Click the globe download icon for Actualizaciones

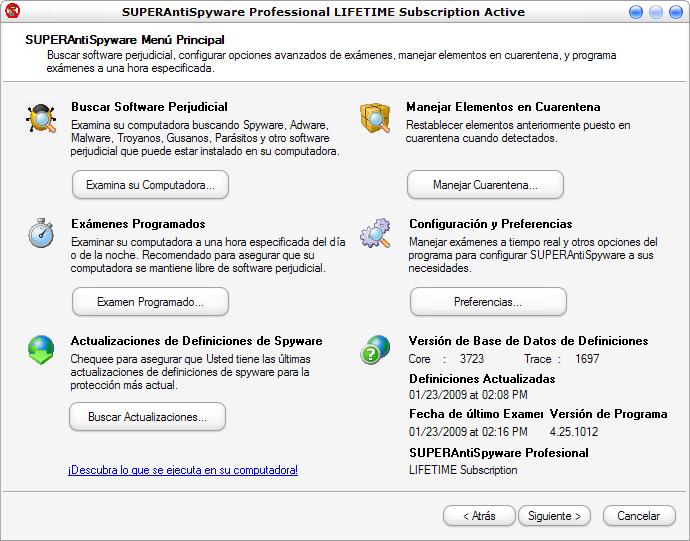pyautogui.click(x=41, y=350)
